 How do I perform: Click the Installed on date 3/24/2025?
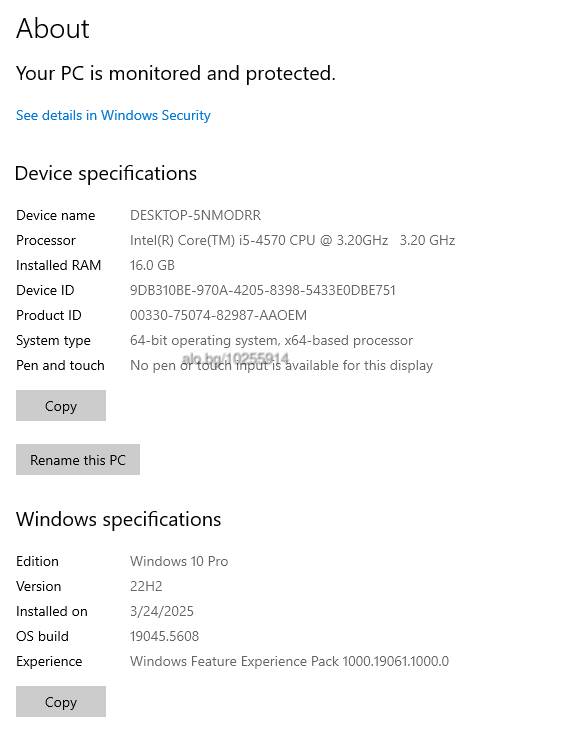pos(162,611)
